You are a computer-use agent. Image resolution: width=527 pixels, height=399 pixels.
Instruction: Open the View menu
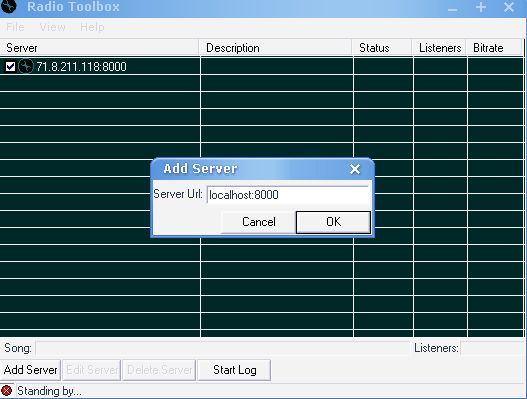52,27
